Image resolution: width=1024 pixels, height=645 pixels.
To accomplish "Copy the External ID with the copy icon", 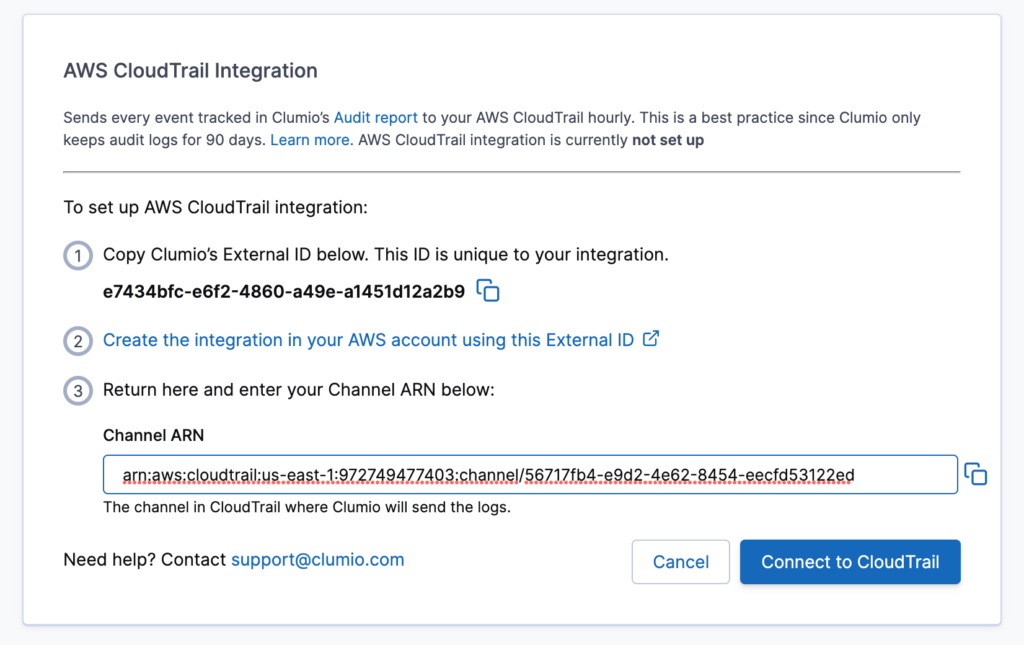I will (x=488, y=291).
